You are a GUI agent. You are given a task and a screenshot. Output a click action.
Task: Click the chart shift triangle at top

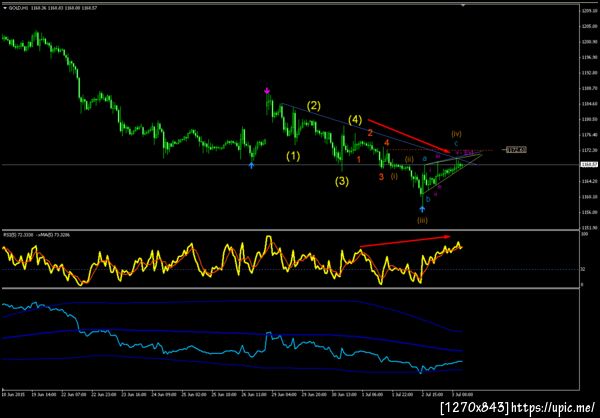tap(464, 5)
